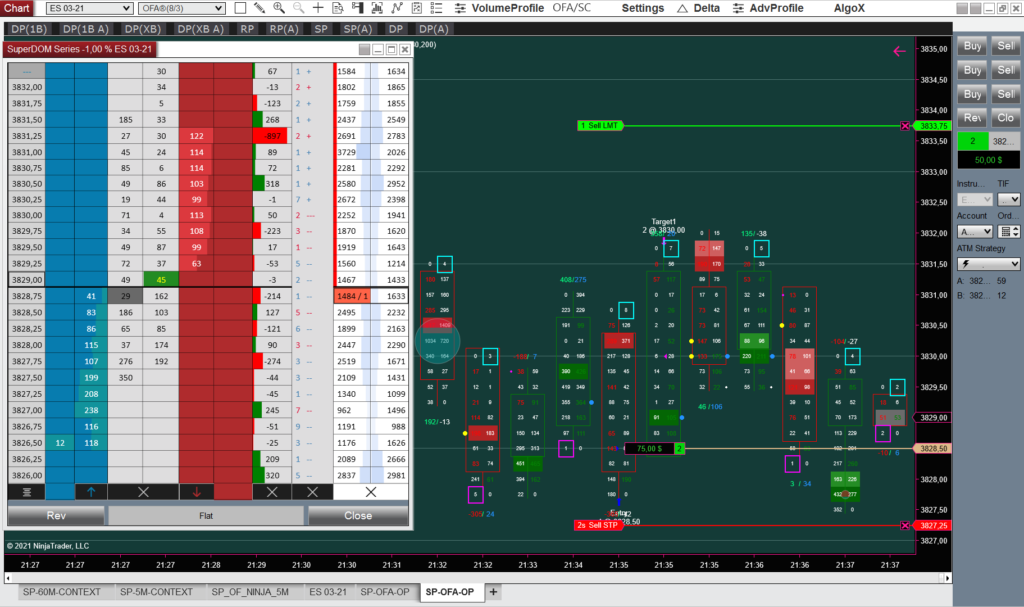Open the strategies icon in the toolbar
Screen dimensions: 1024x607
[x=417, y=8]
